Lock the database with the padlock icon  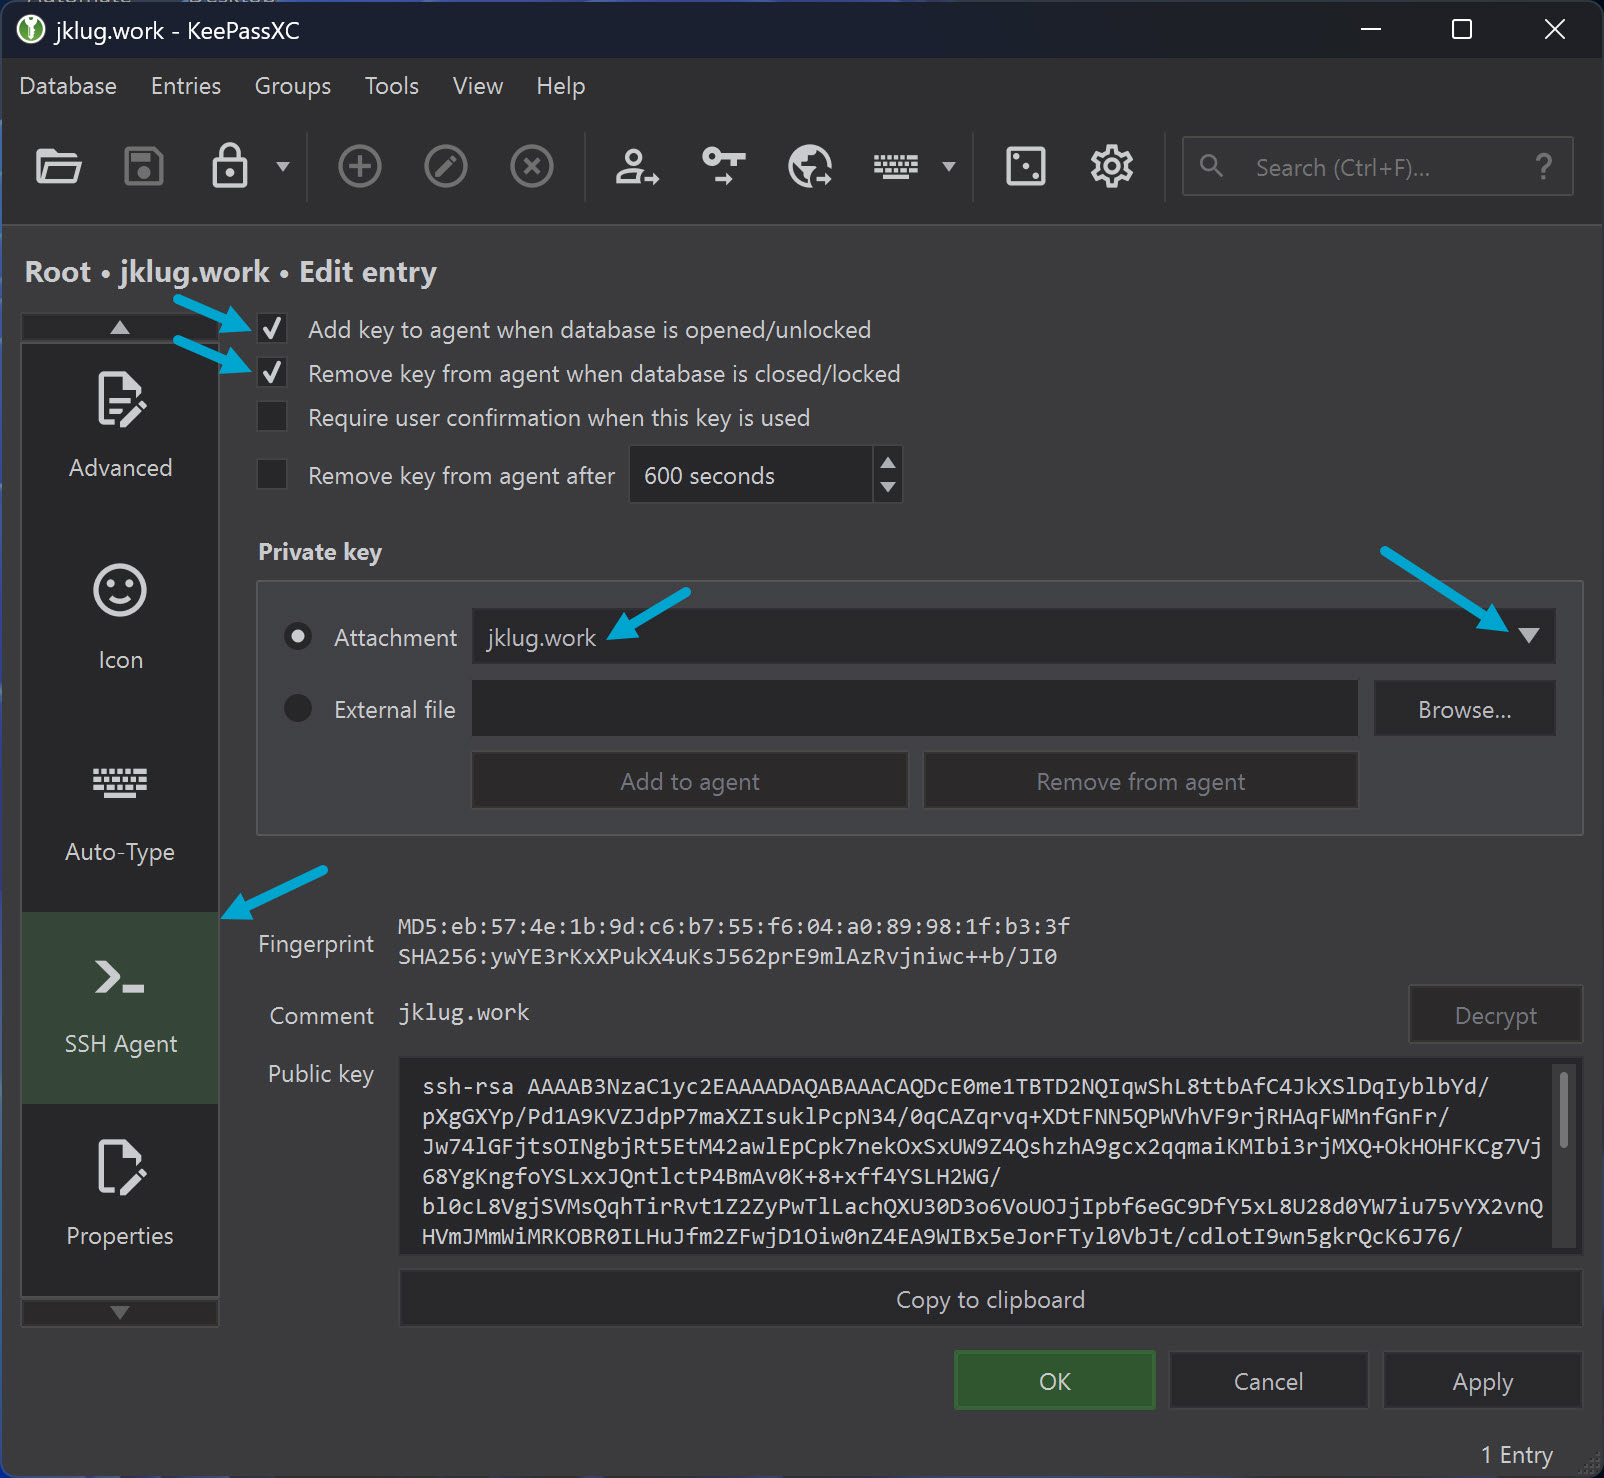[229, 166]
